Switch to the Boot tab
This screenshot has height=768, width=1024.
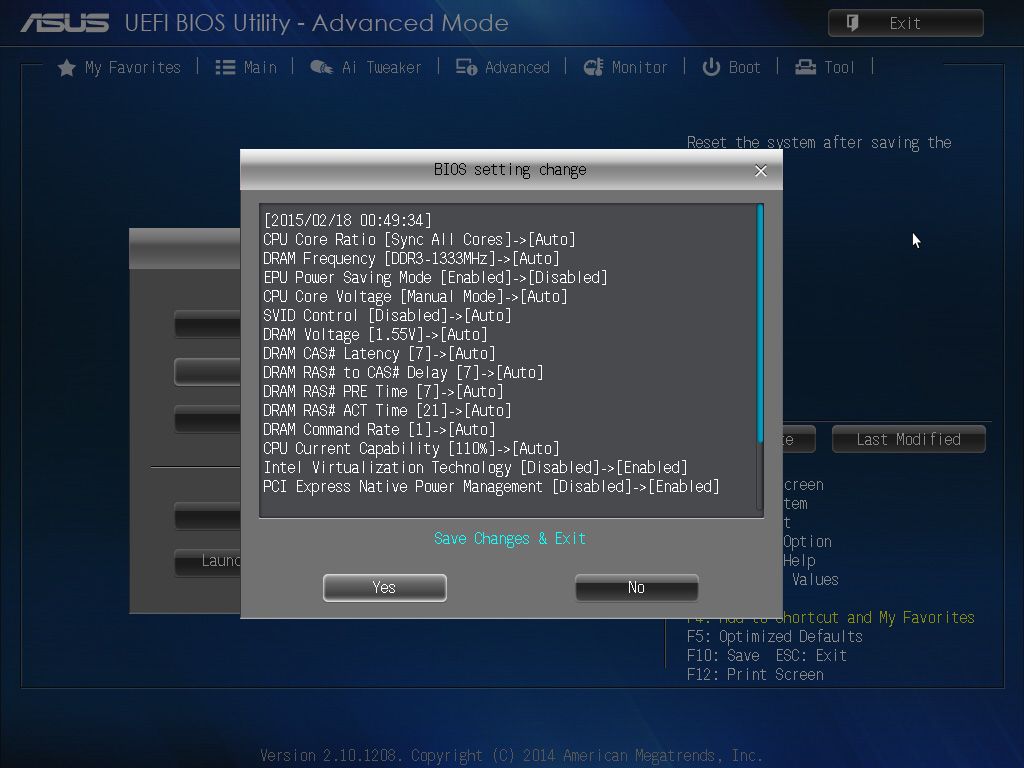731,67
